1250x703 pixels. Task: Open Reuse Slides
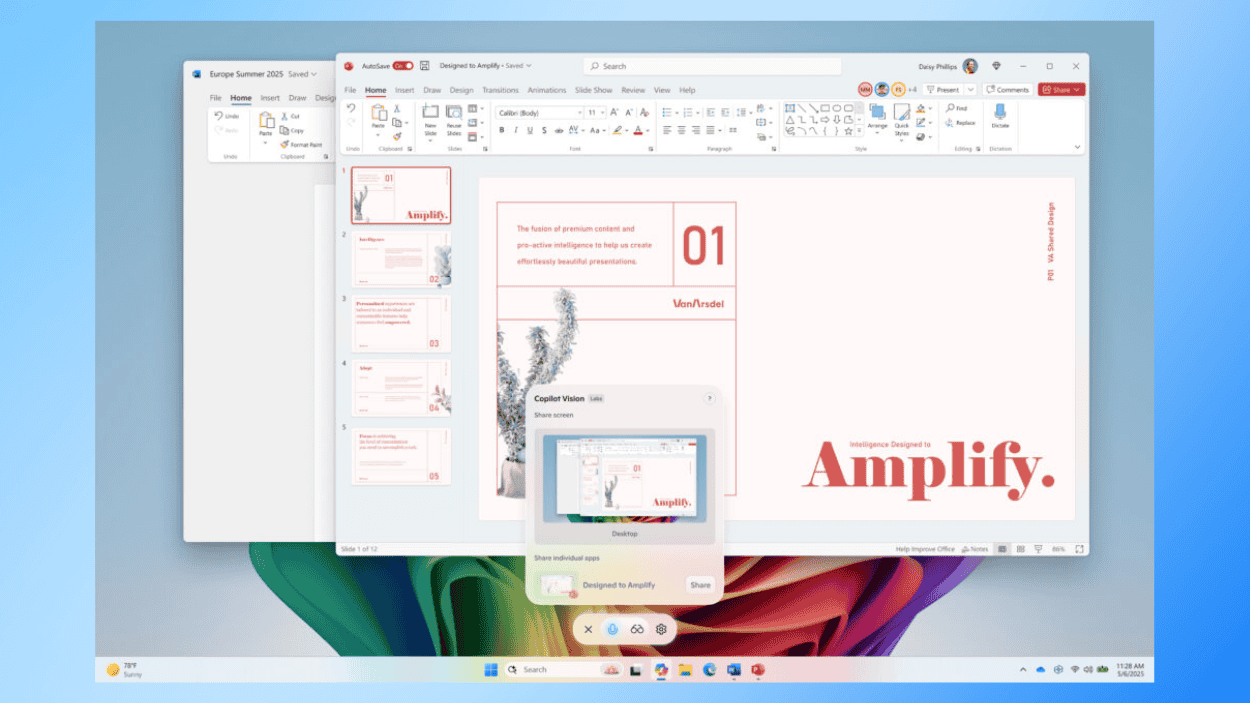coord(454,119)
